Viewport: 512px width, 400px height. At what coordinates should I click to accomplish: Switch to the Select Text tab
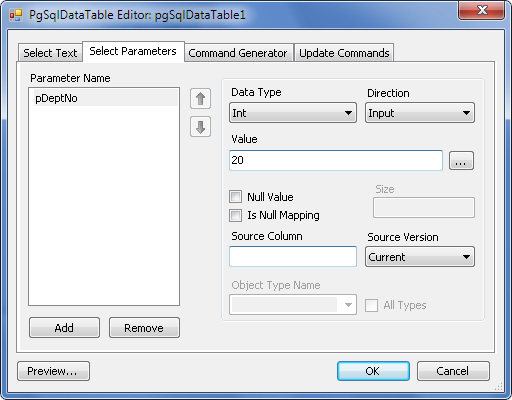point(50,53)
